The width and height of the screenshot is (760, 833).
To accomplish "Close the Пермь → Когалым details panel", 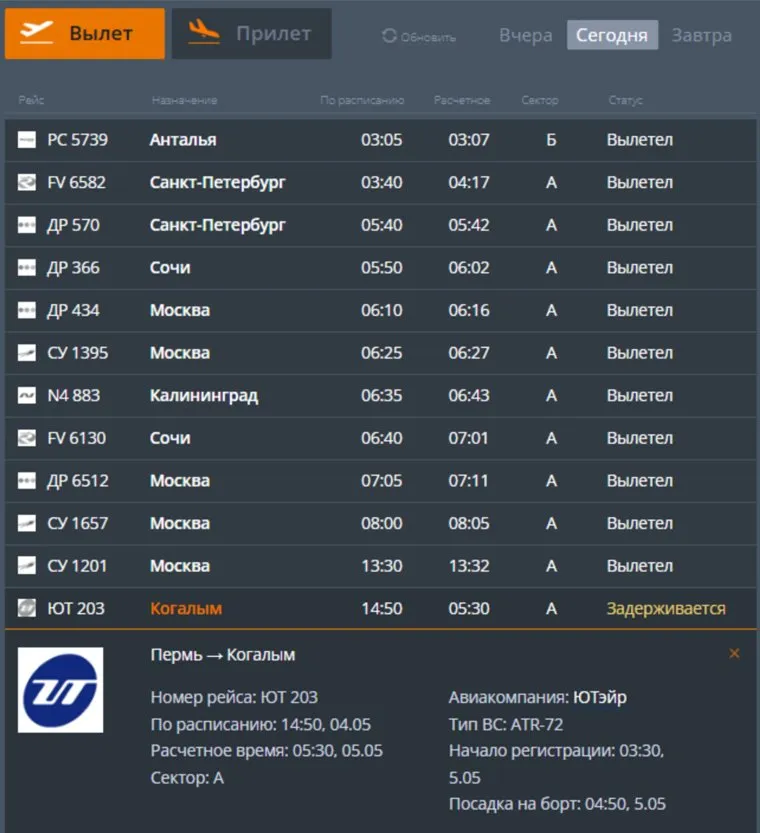I will (x=734, y=654).
